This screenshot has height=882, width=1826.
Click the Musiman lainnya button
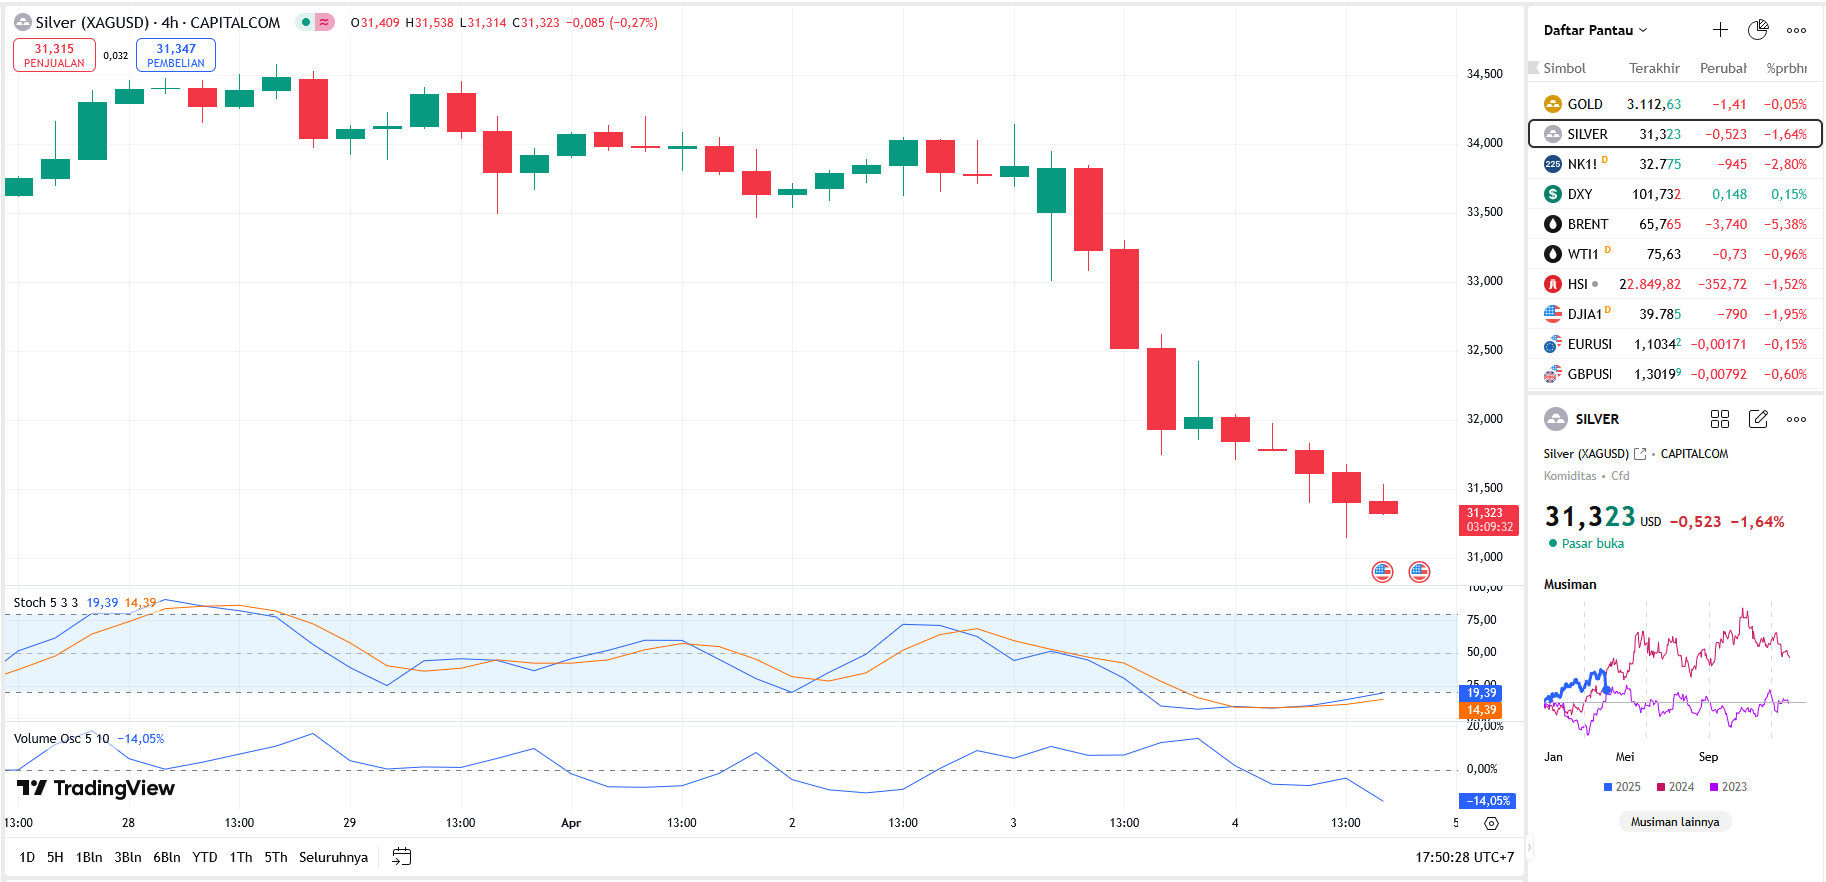point(1675,822)
